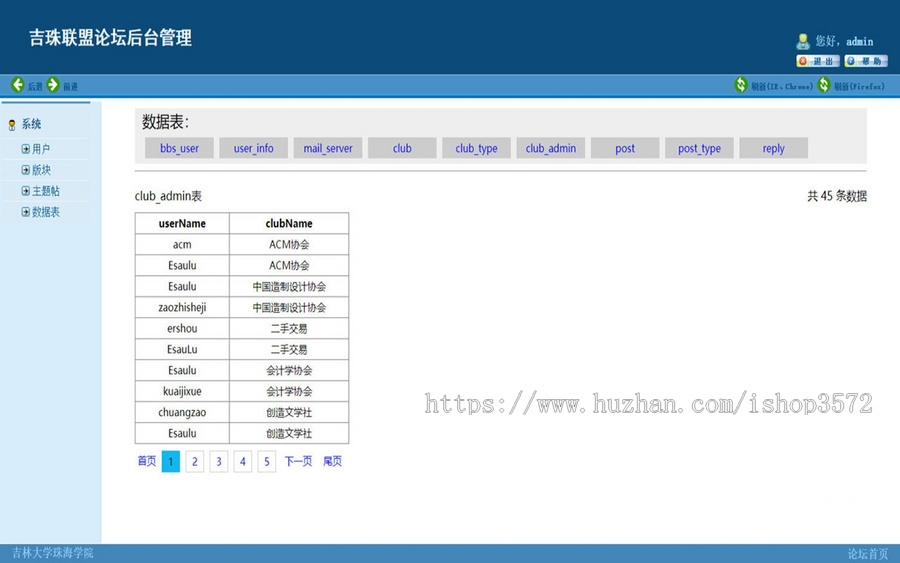Viewport: 900px width, 563px height.
Task: Click the 尾页 last page link
Action: pos(332,461)
